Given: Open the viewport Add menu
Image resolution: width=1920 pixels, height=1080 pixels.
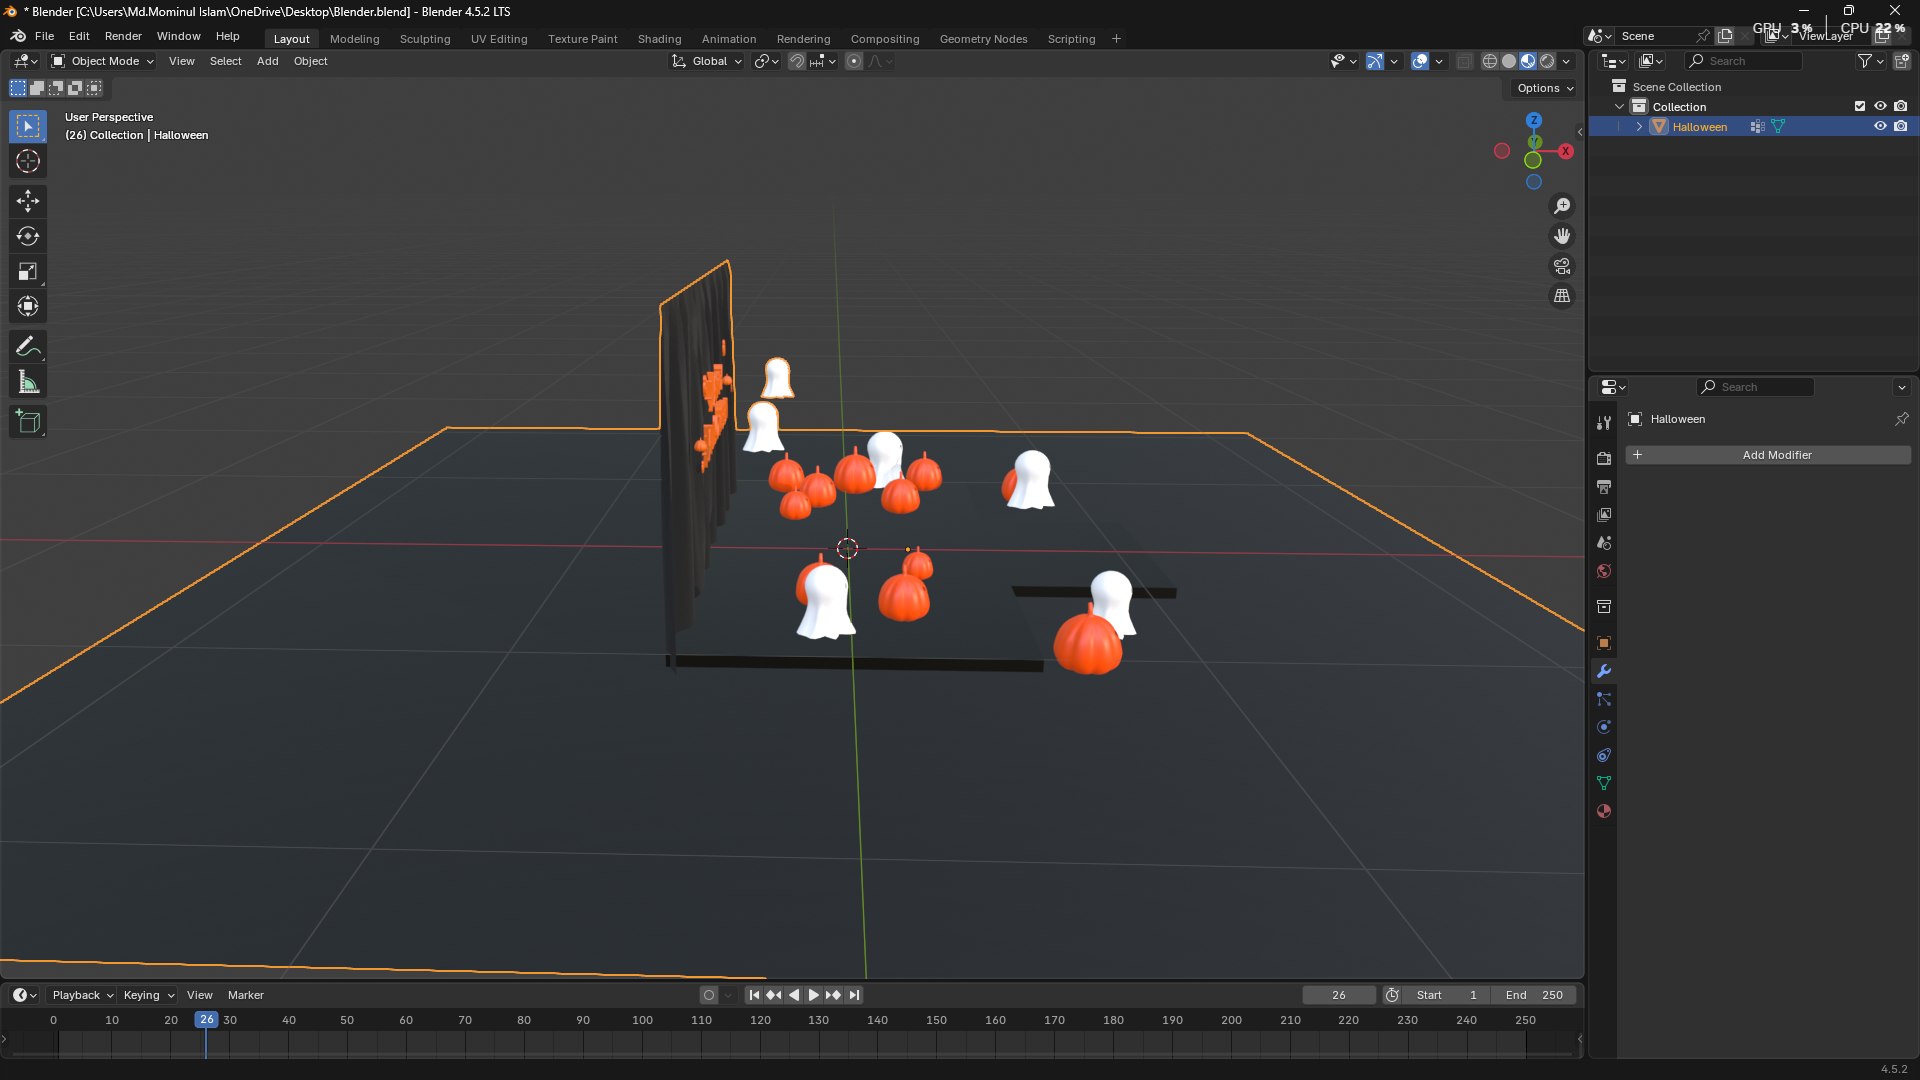Looking at the screenshot, I should (267, 61).
